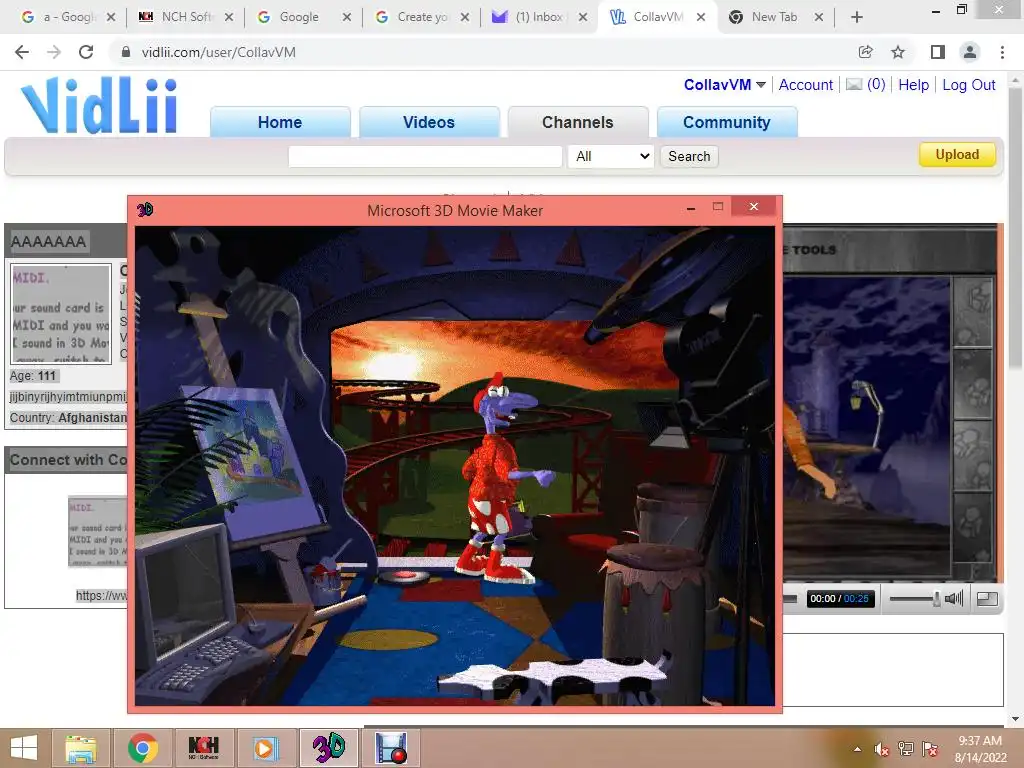Focus the VidLii search input field
This screenshot has height=768, width=1024.
coord(425,156)
